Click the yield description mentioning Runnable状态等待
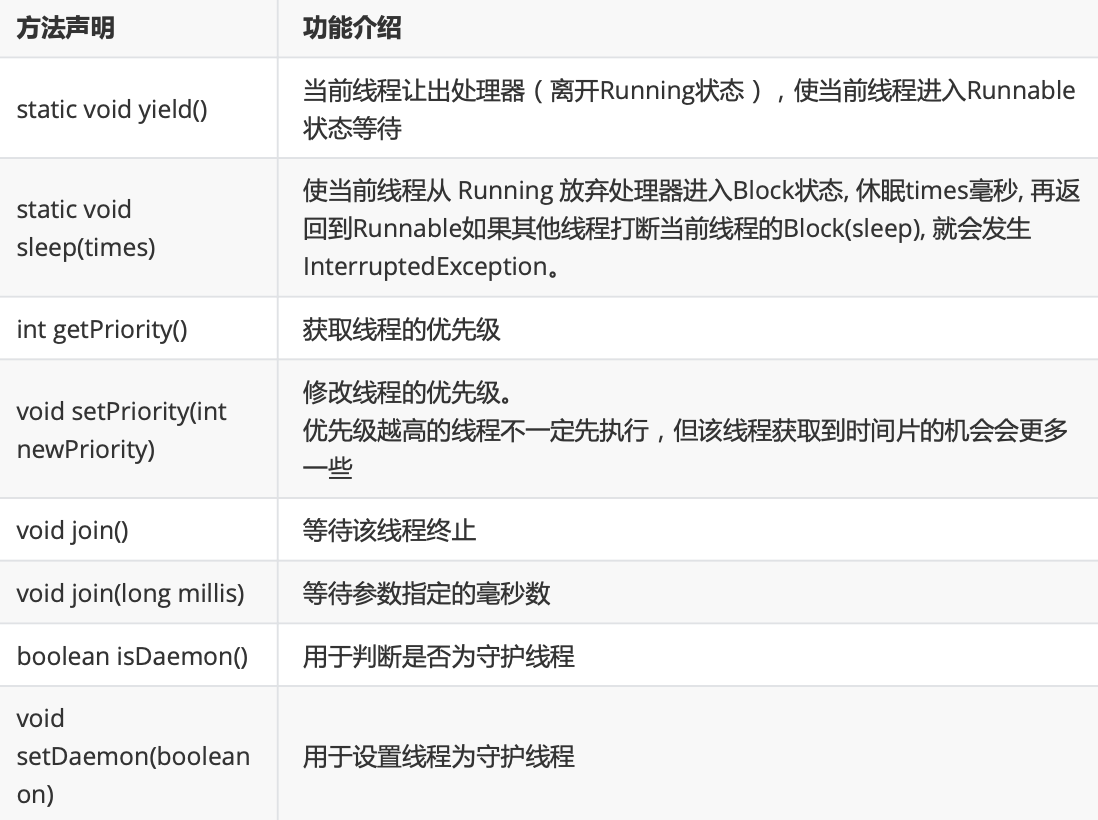This screenshot has width=1098, height=820. [x=689, y=109]
